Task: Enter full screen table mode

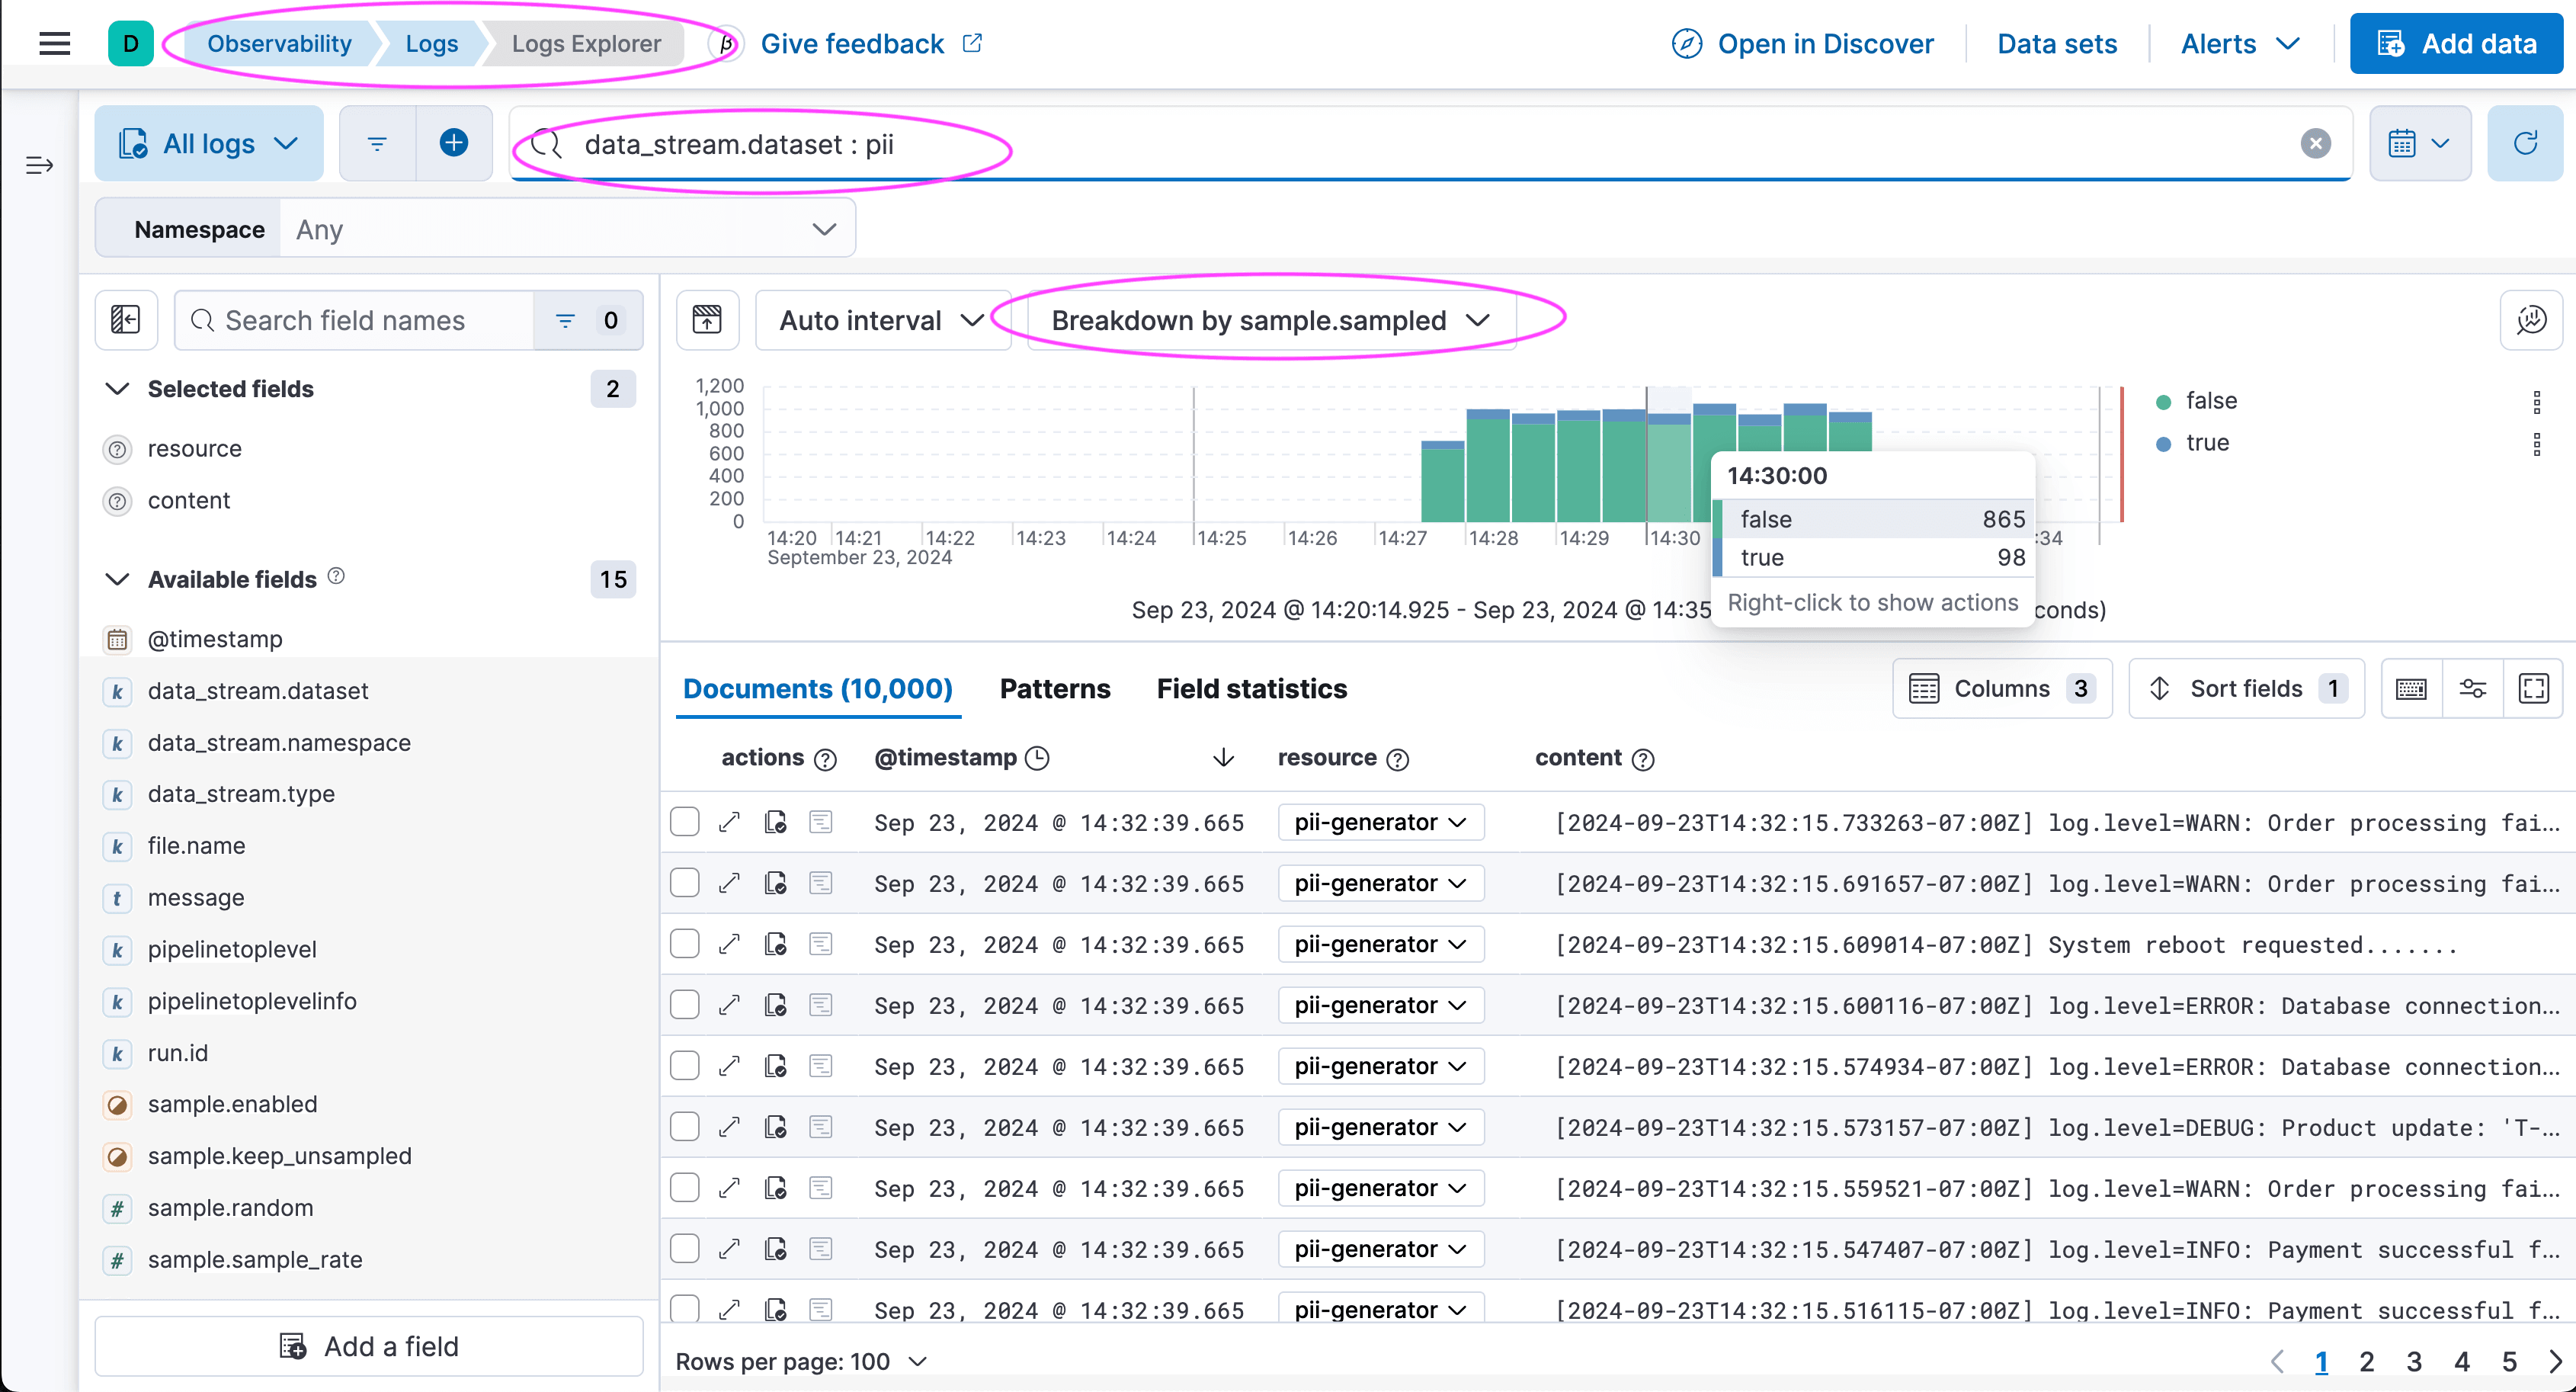Action: pyautogui.click(x=2533, y=688)
